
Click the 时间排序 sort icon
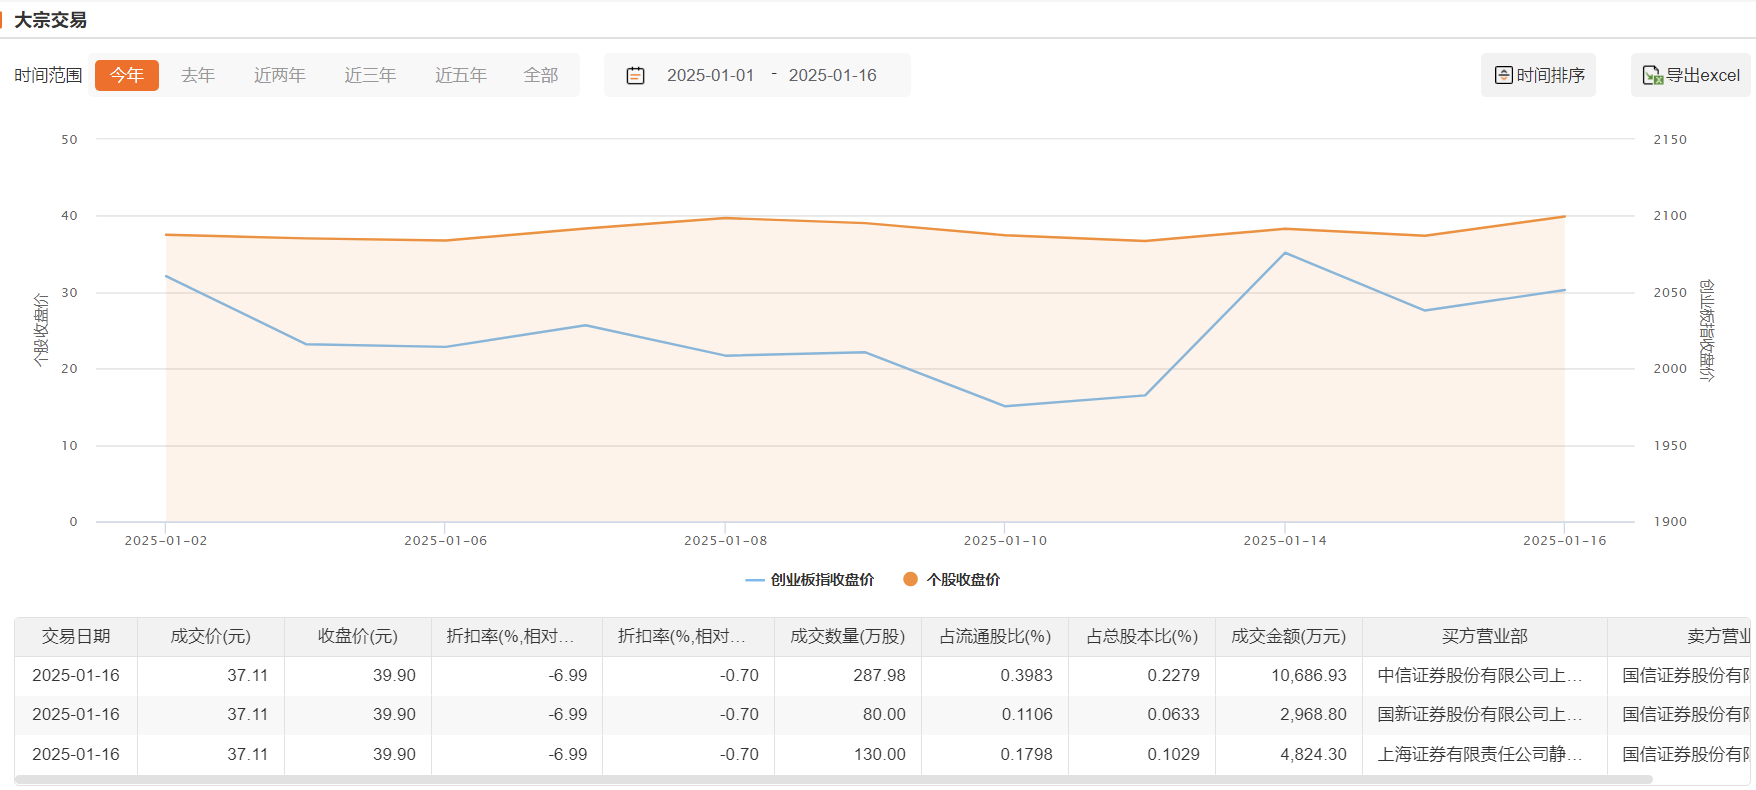pos(1503,76)
